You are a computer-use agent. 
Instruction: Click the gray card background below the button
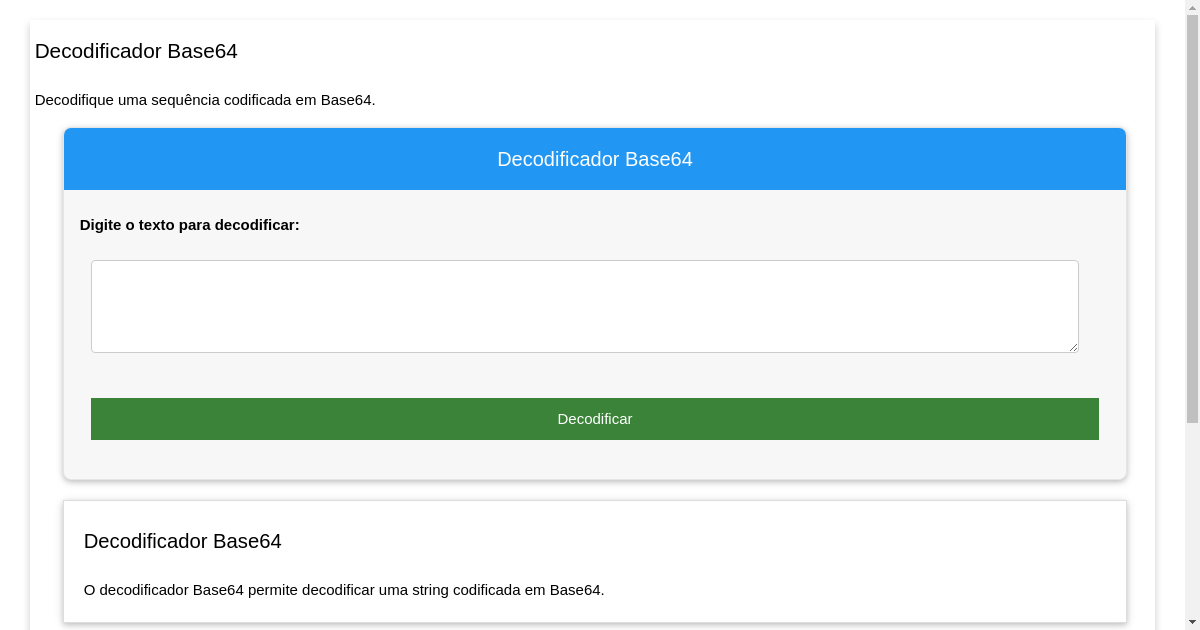coord(594,462)
